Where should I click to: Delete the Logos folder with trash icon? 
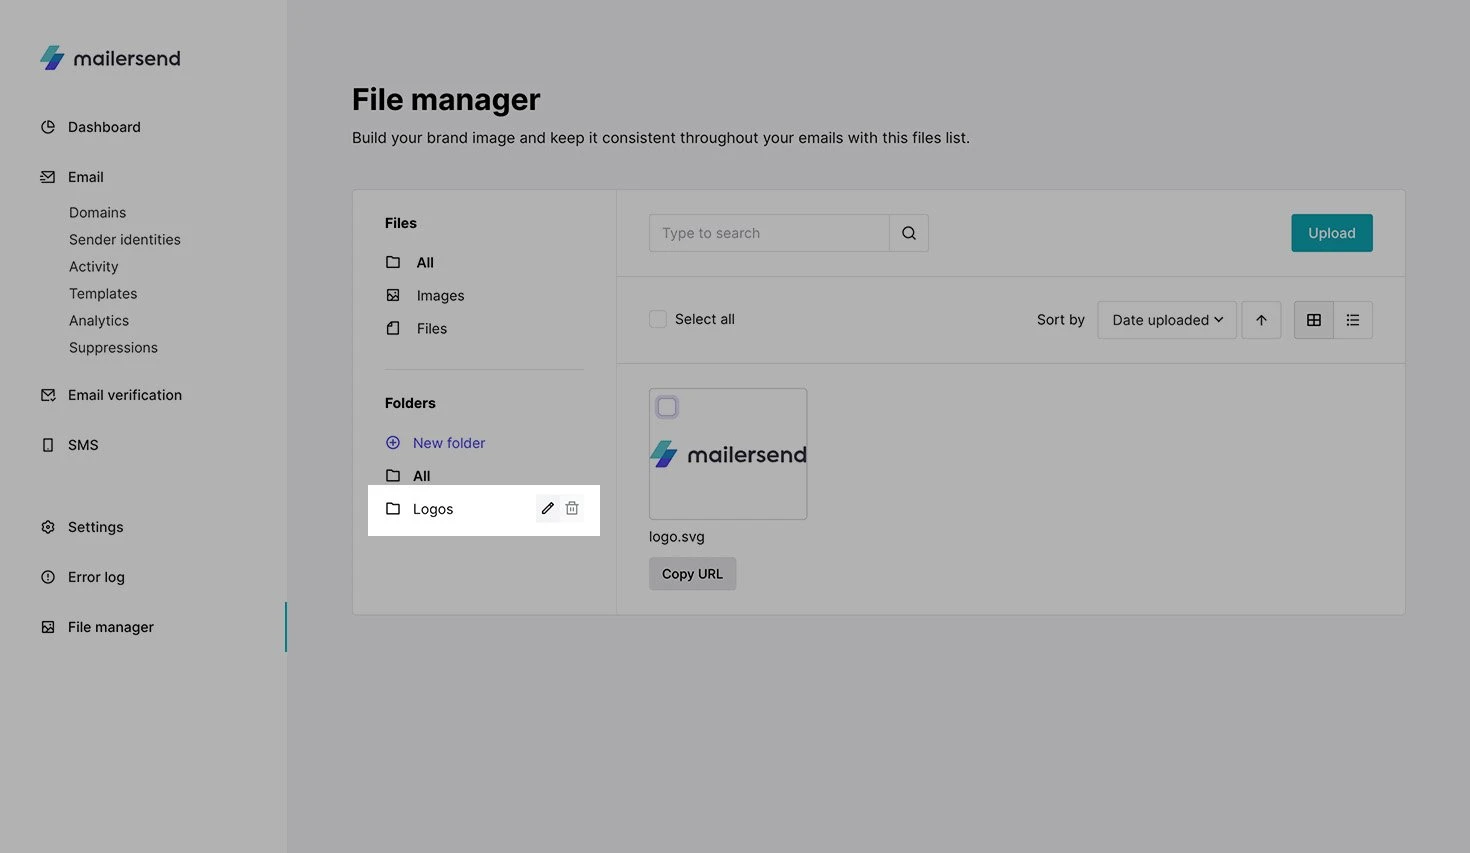(x=572, y=508)
